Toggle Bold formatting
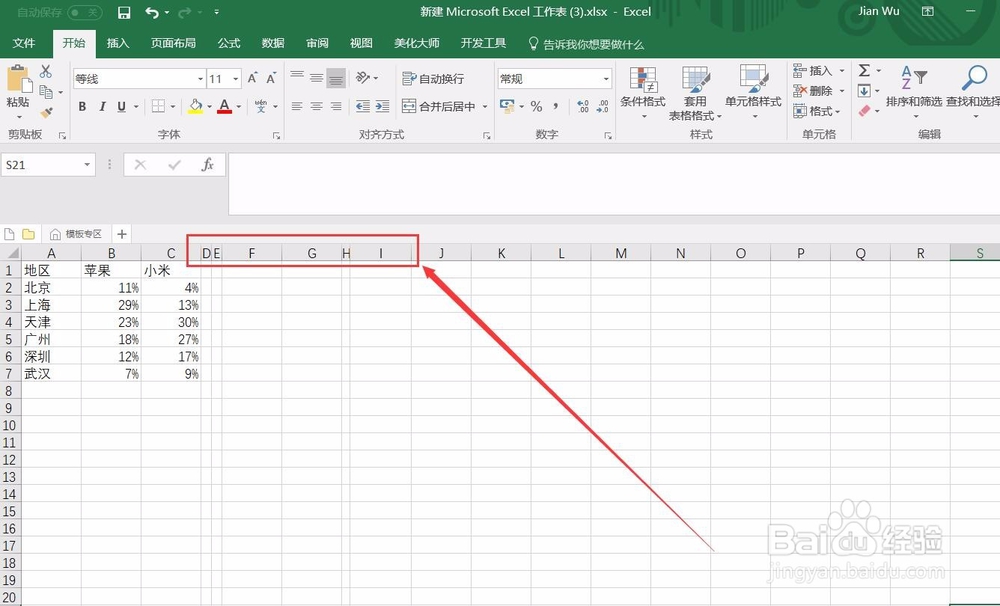Image resolution: width=1000 pixels, height=606 pixels. point(82,107)
